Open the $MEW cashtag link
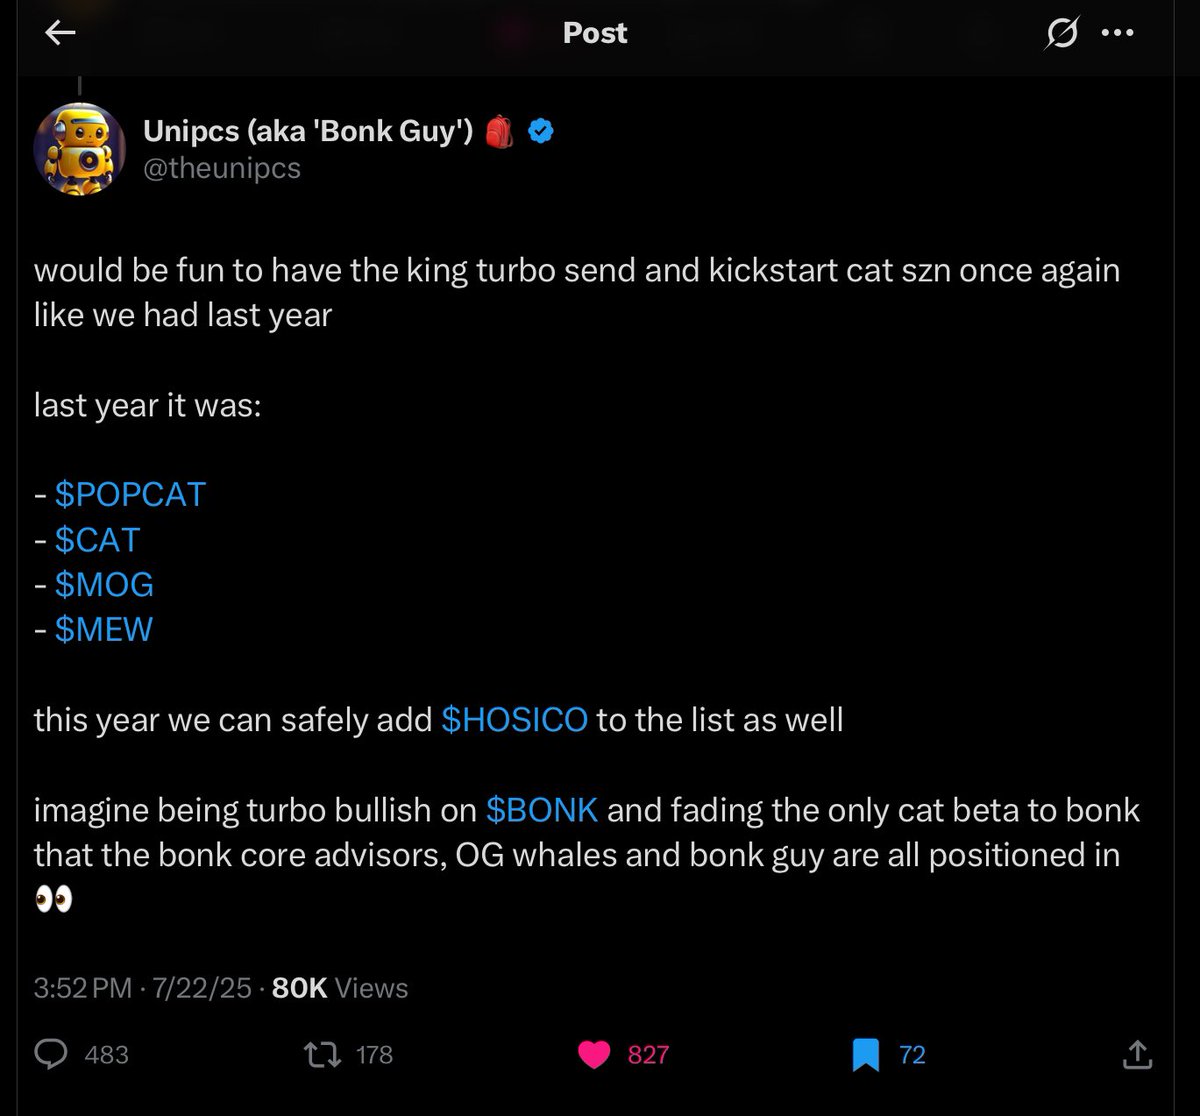This screenshot has height=1116, width=1200. pos(104,630)
